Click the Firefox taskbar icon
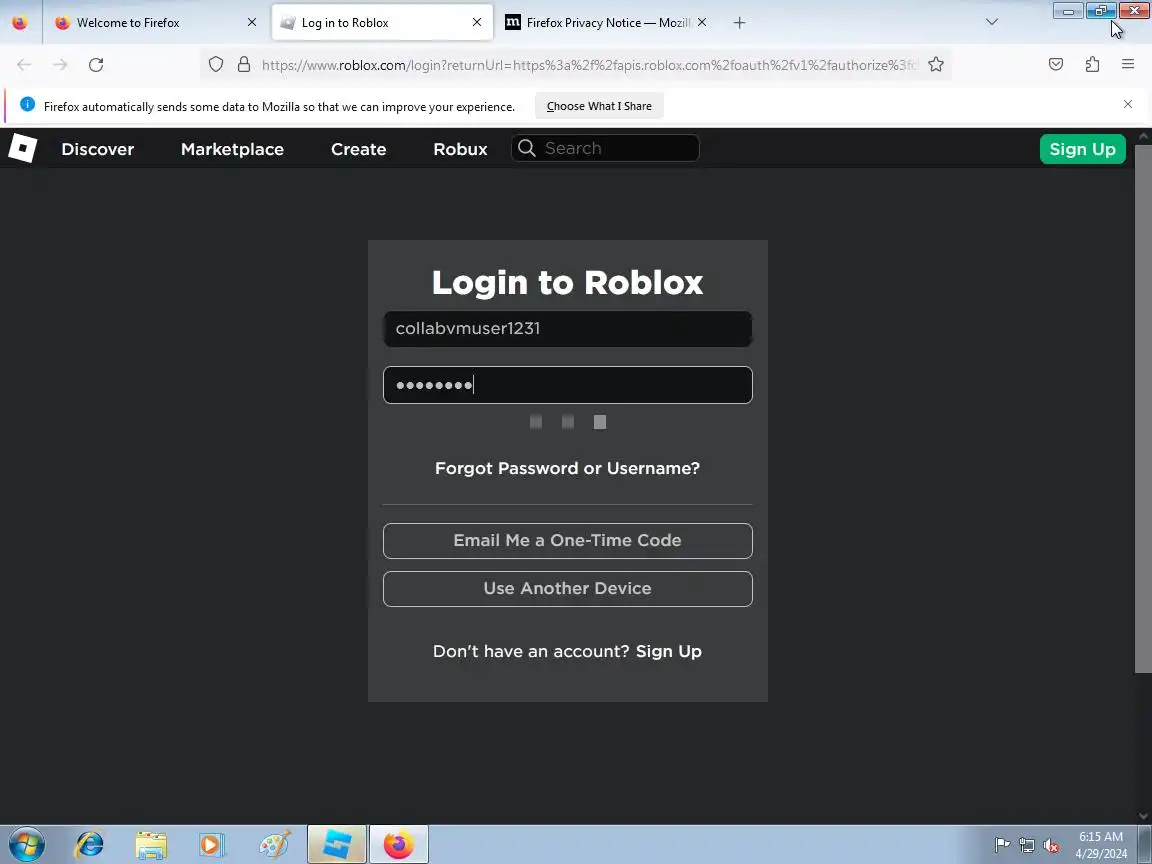The image size is (1152, 864). pos(398,844)
